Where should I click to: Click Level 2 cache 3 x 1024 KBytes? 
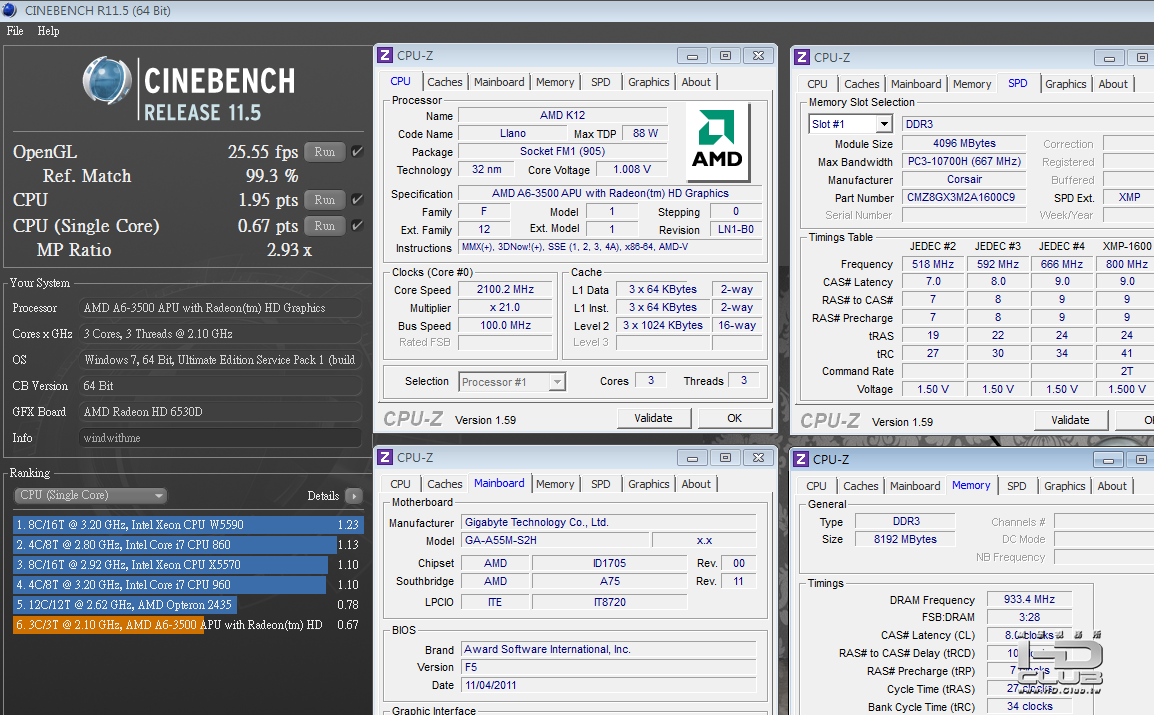tap(662, 325)
